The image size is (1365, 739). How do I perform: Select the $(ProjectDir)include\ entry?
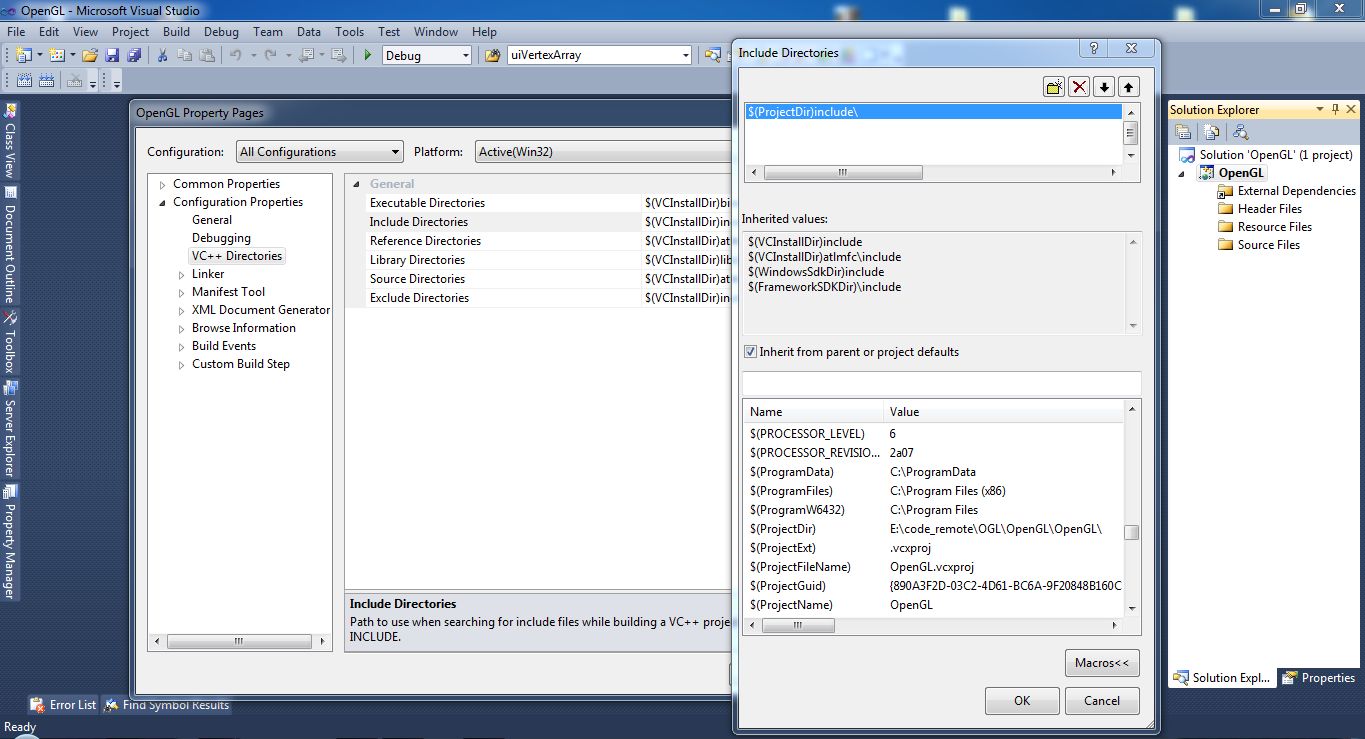[x=934, y=112]
